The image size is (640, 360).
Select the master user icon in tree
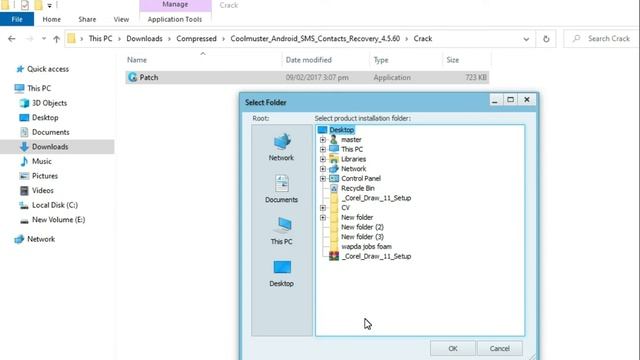[334, 140]
